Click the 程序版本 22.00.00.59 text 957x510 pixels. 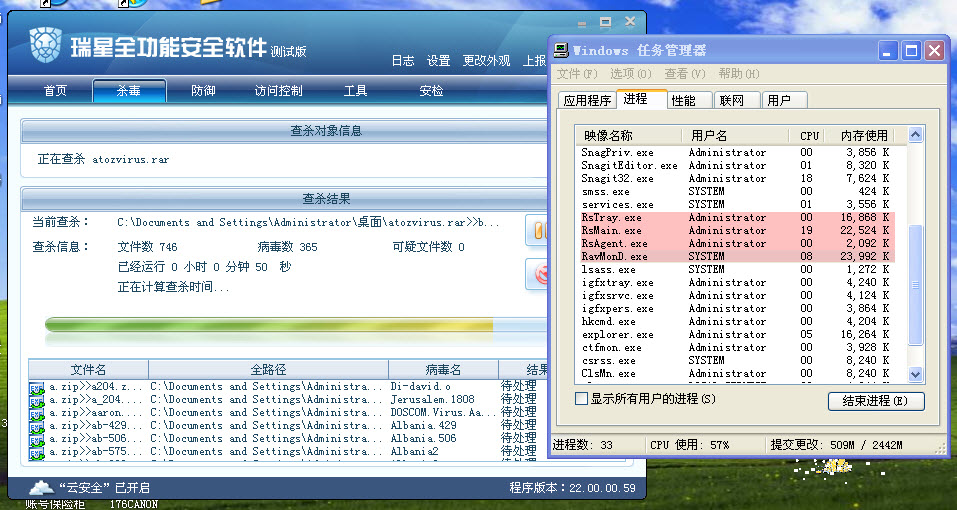[572, 488]
